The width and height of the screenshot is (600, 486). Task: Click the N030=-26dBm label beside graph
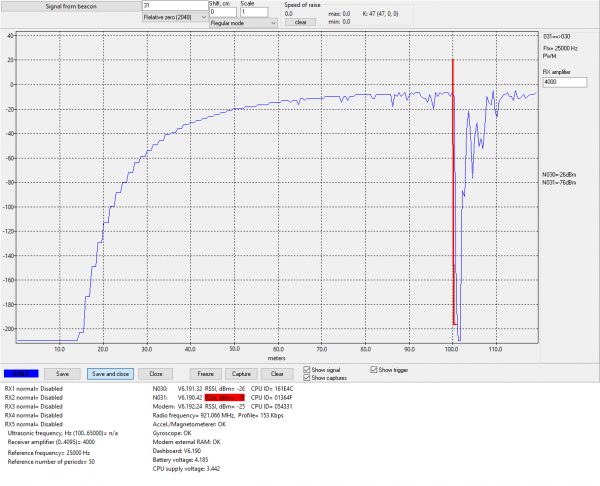559,175
